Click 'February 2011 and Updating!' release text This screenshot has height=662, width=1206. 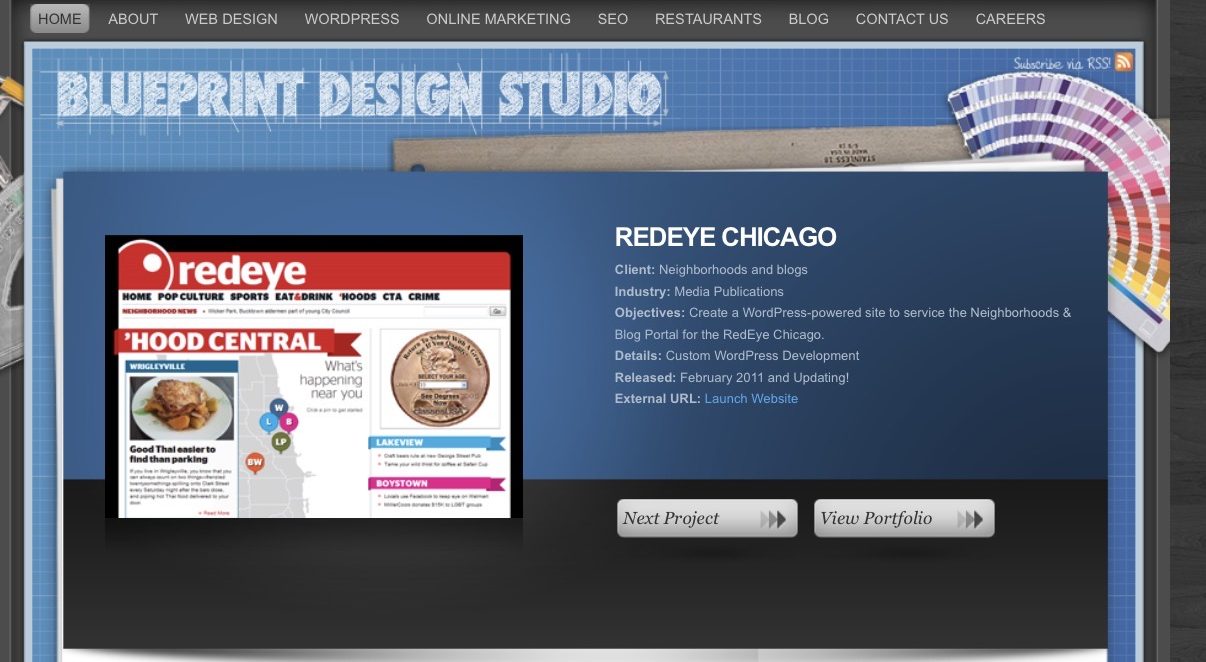764,378
